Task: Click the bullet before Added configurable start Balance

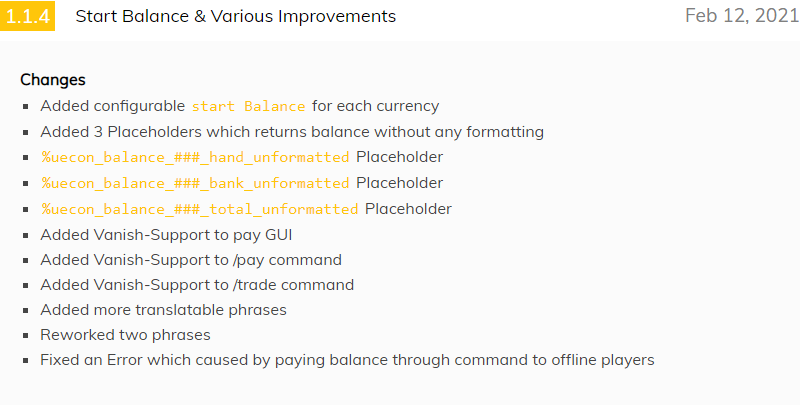Action: [x=26, y=107]
